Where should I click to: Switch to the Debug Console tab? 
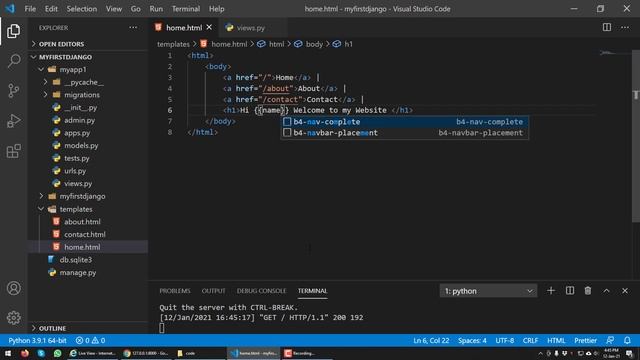click(261, 291)
